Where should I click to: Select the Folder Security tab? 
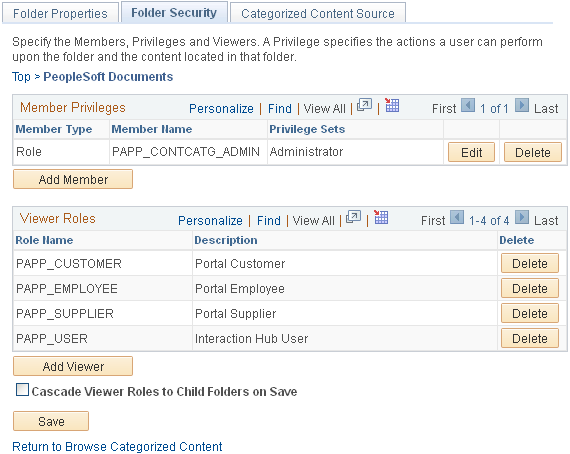174,13
